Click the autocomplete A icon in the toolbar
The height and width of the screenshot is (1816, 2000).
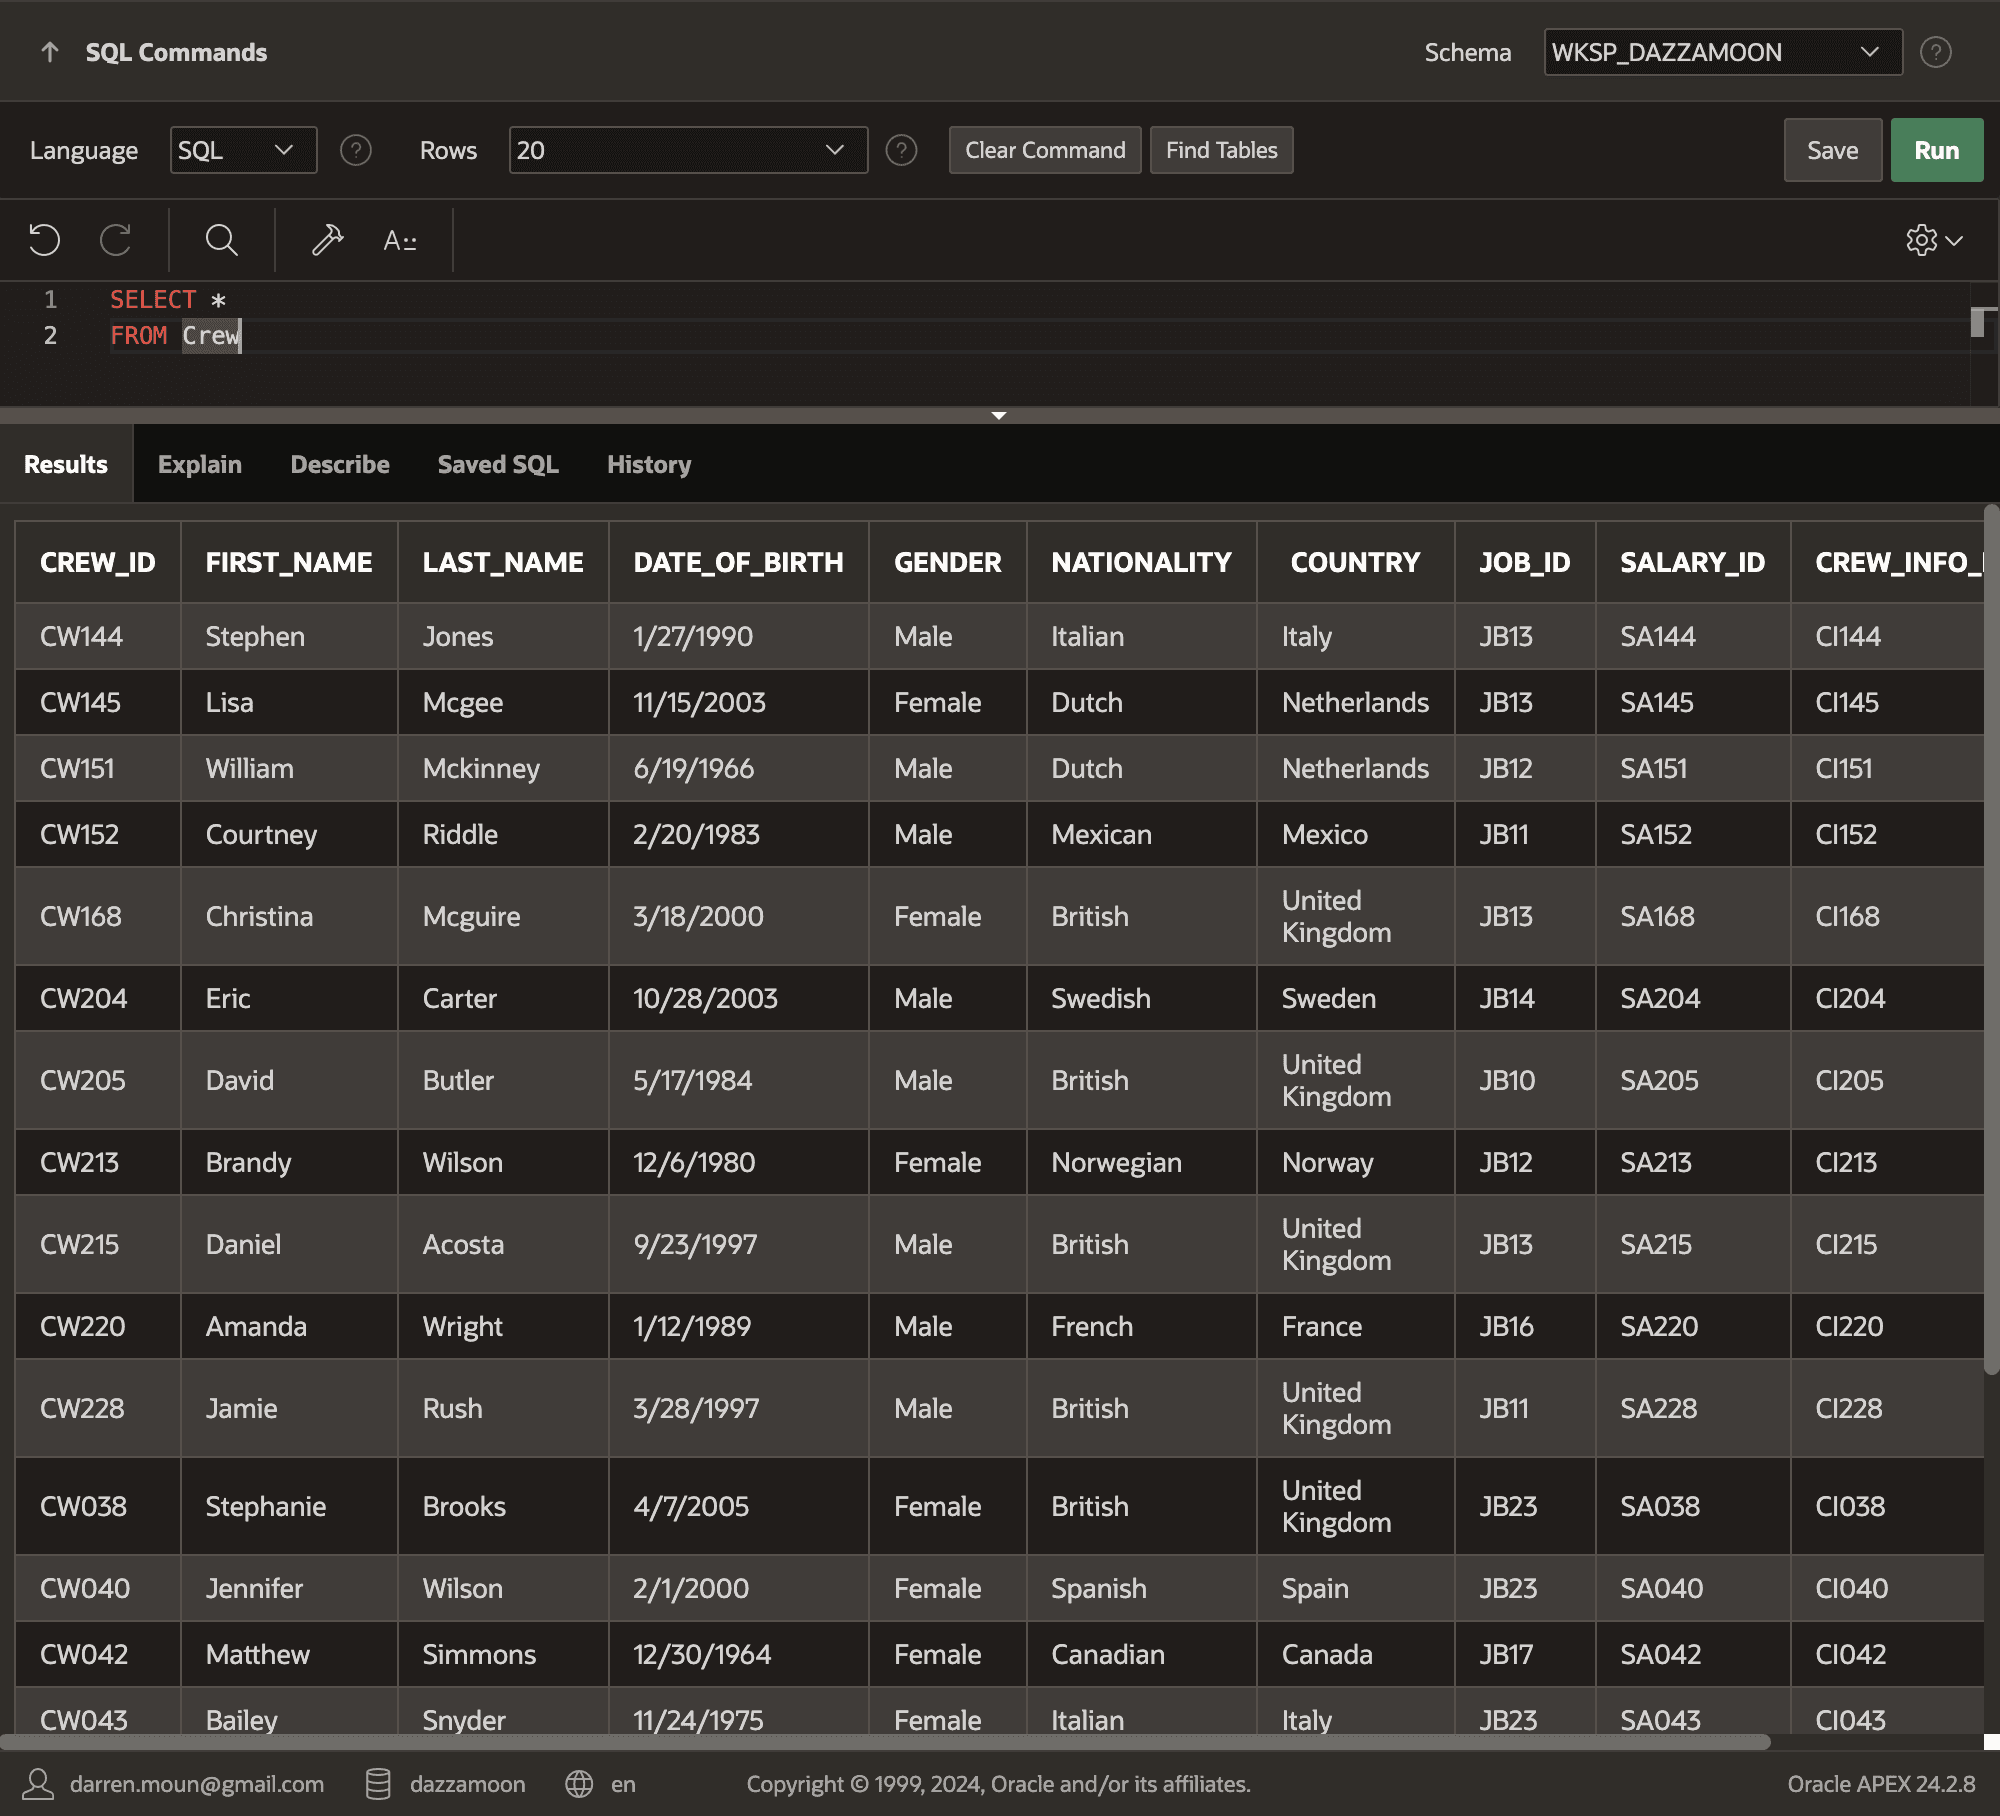(399, 240)
